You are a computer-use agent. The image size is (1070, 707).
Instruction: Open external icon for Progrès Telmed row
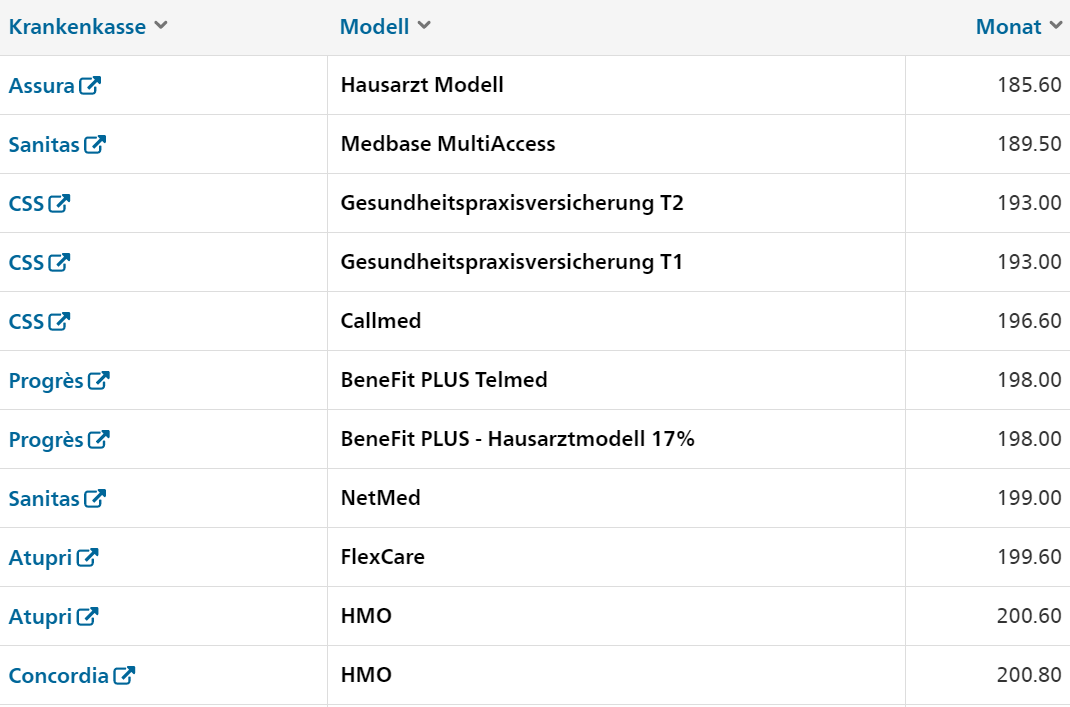click(x=99, y=380)
